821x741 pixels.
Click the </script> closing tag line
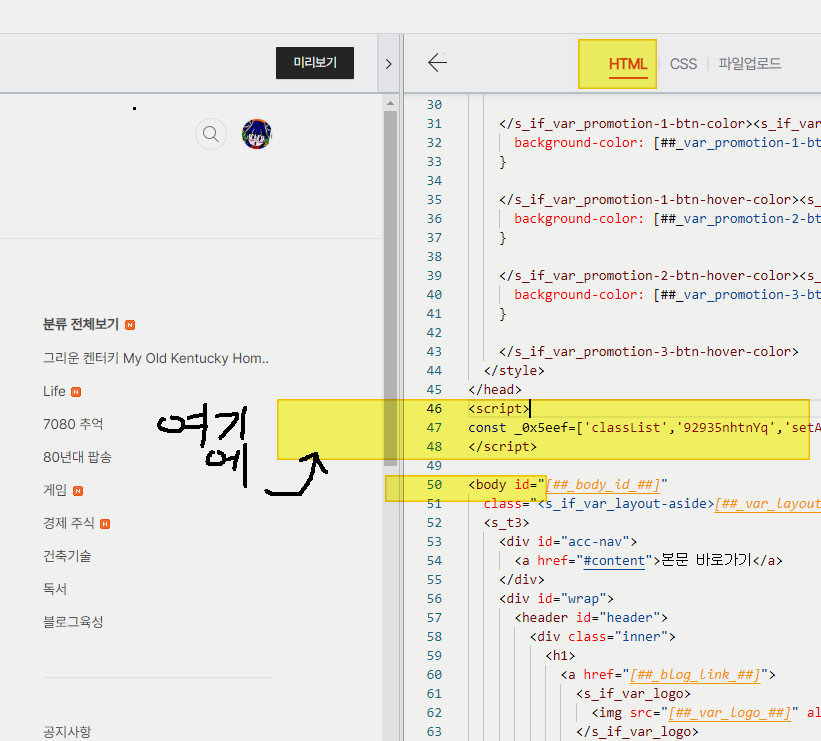tap(503, 447)
